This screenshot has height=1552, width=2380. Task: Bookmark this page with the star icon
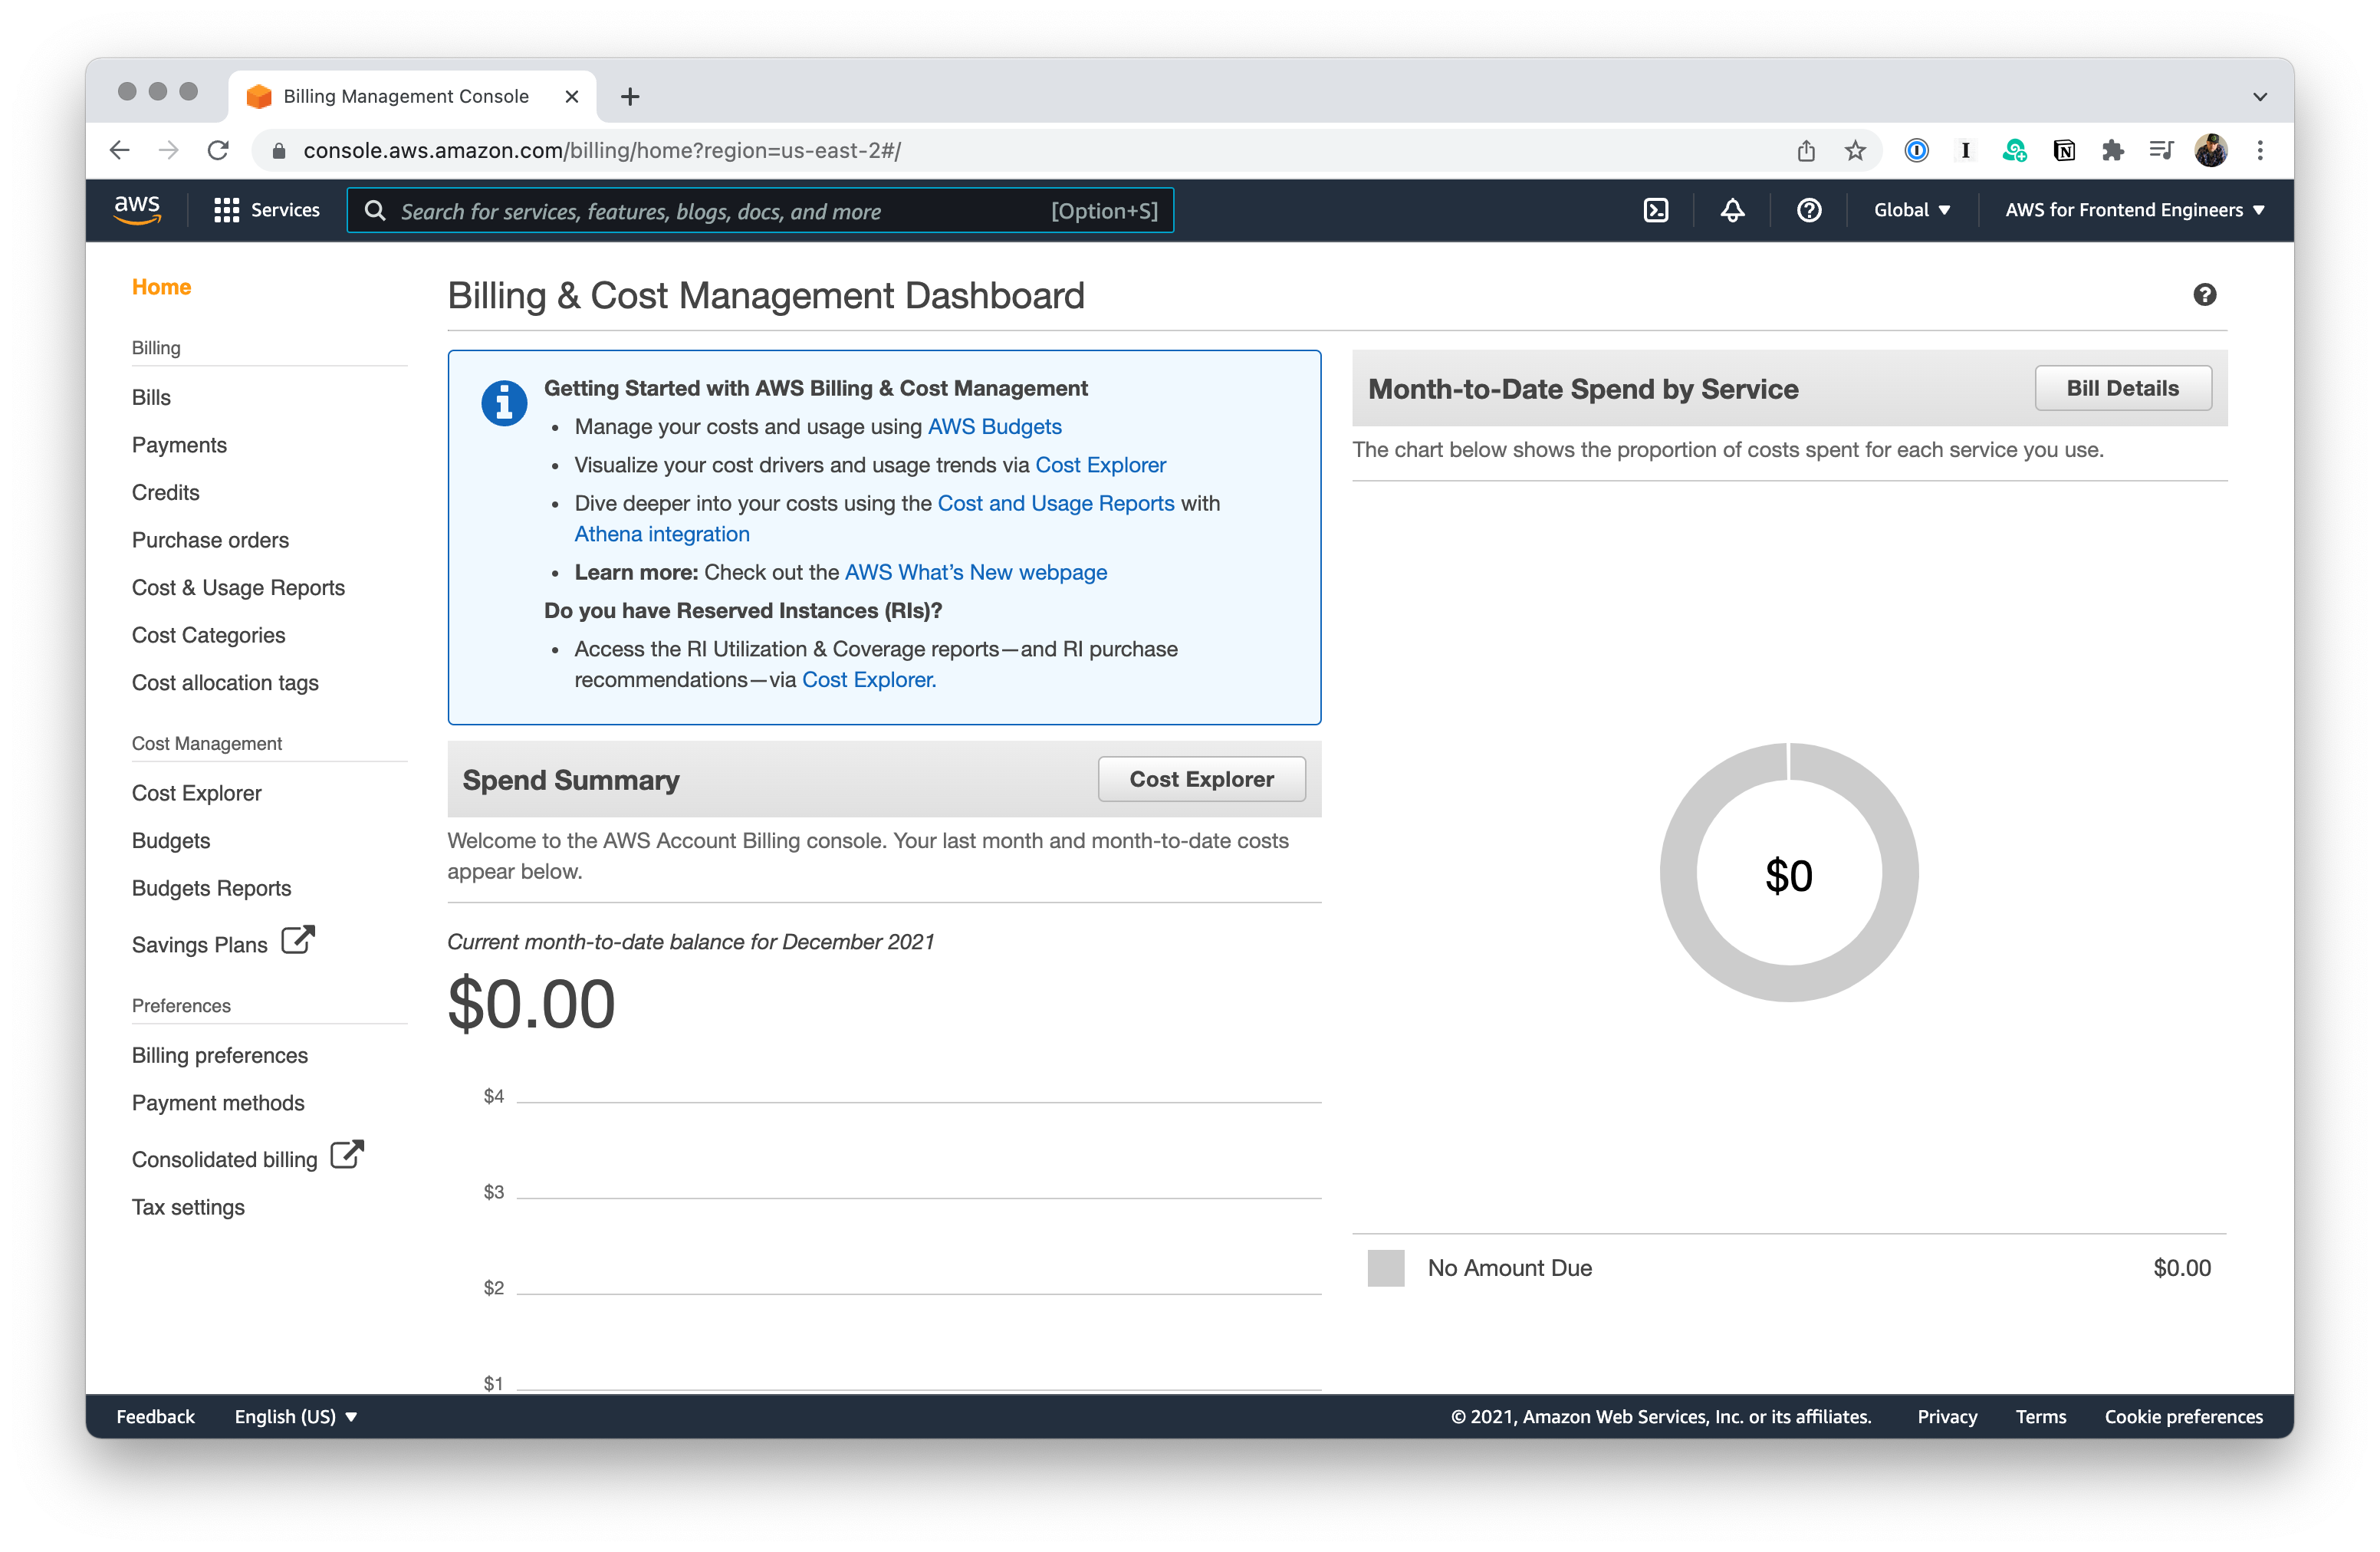1855,150
